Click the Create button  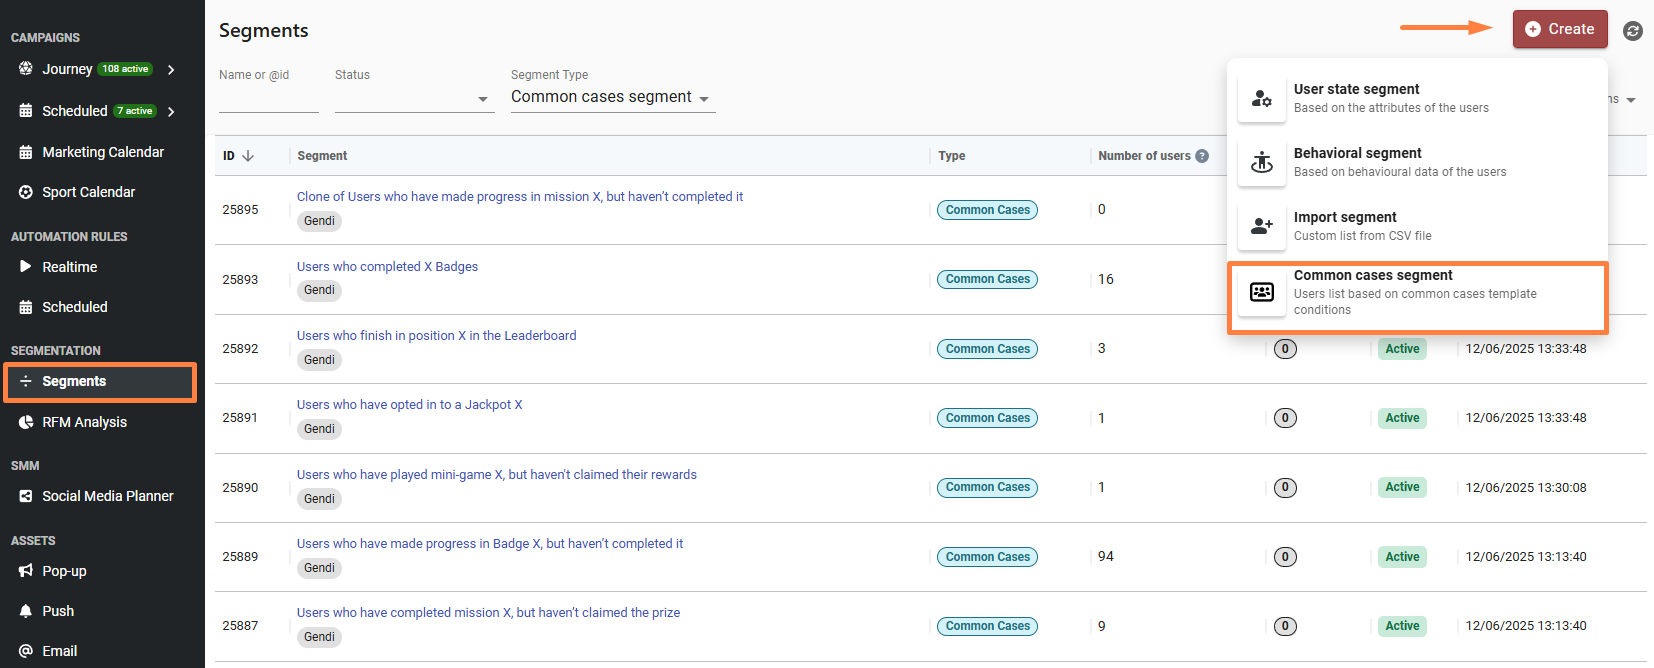(x=1560, y=29)
